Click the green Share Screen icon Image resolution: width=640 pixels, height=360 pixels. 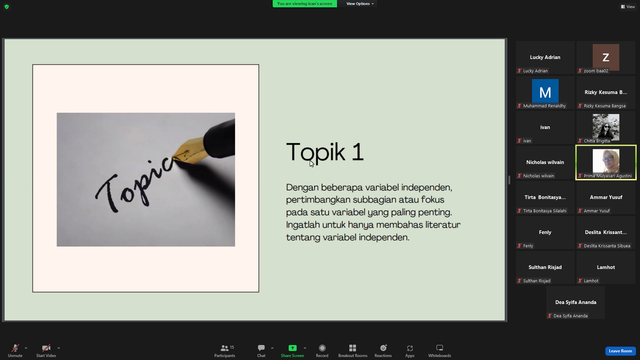coord(293,348)
